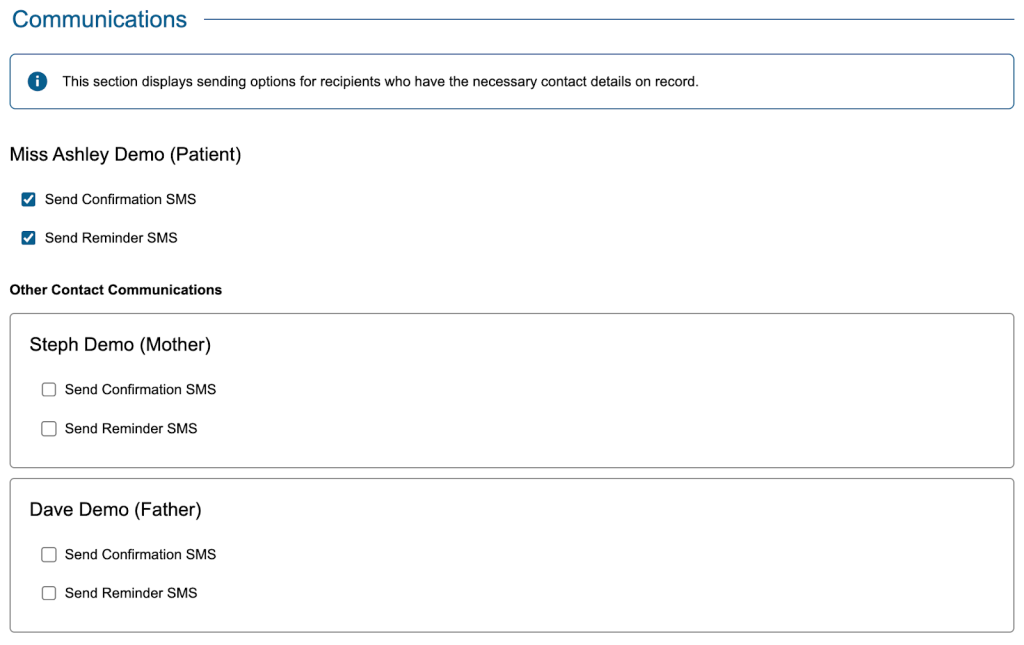The width and height of the screenshot is (1024, 645).
Task: Click Send Reminder SMS label text under Steph Demo
Action: point(131,429)
